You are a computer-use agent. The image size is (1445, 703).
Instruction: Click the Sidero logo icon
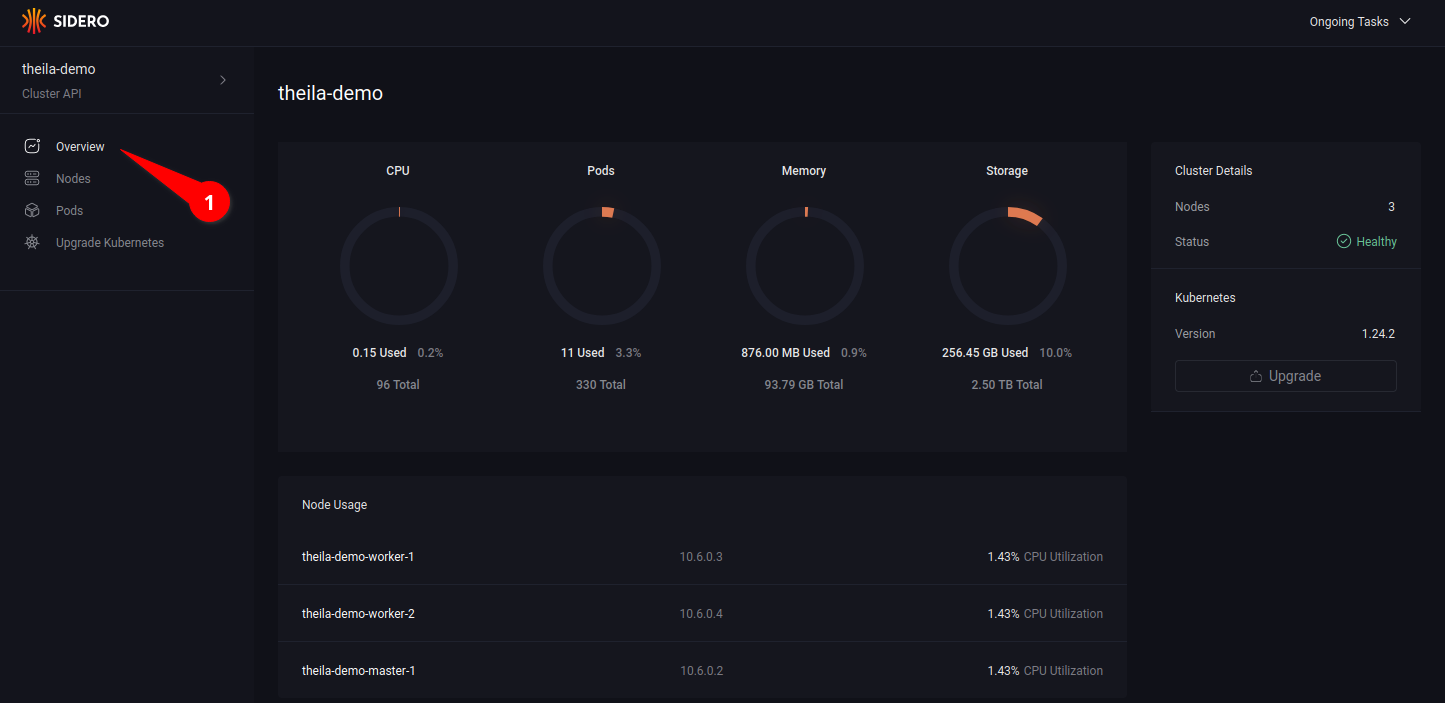(x=34, y=20)
